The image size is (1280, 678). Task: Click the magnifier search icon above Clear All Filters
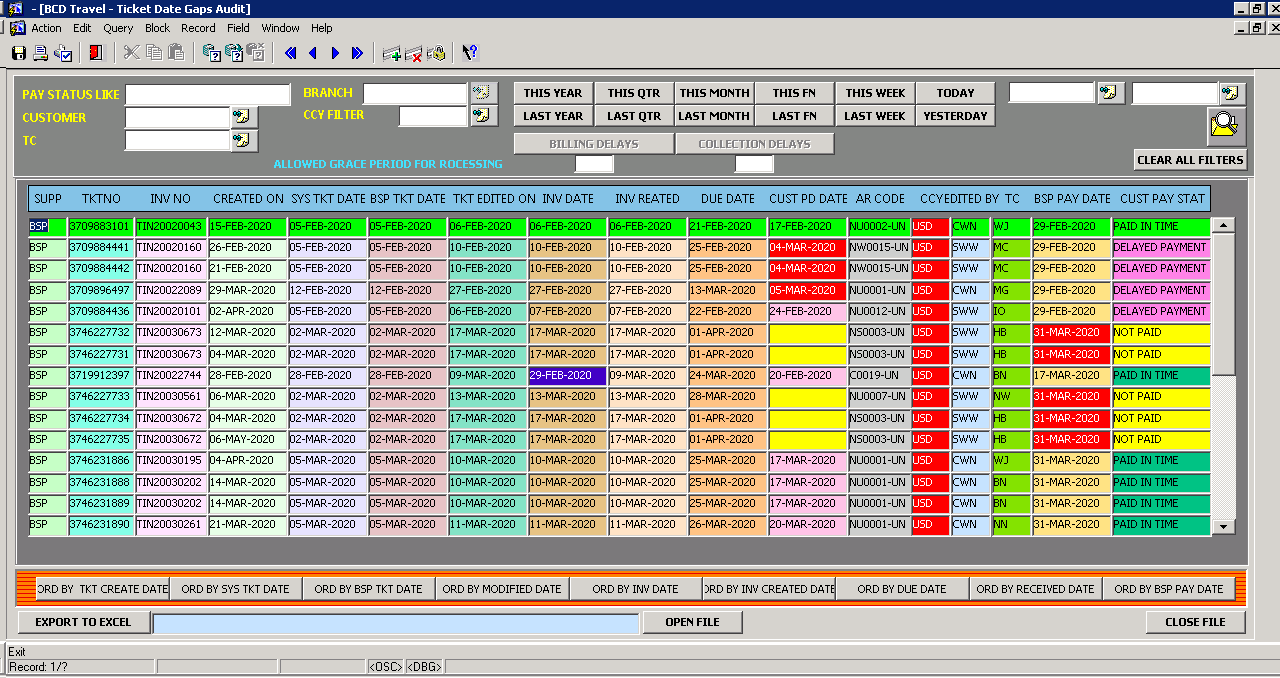(x=1225, y=125)
